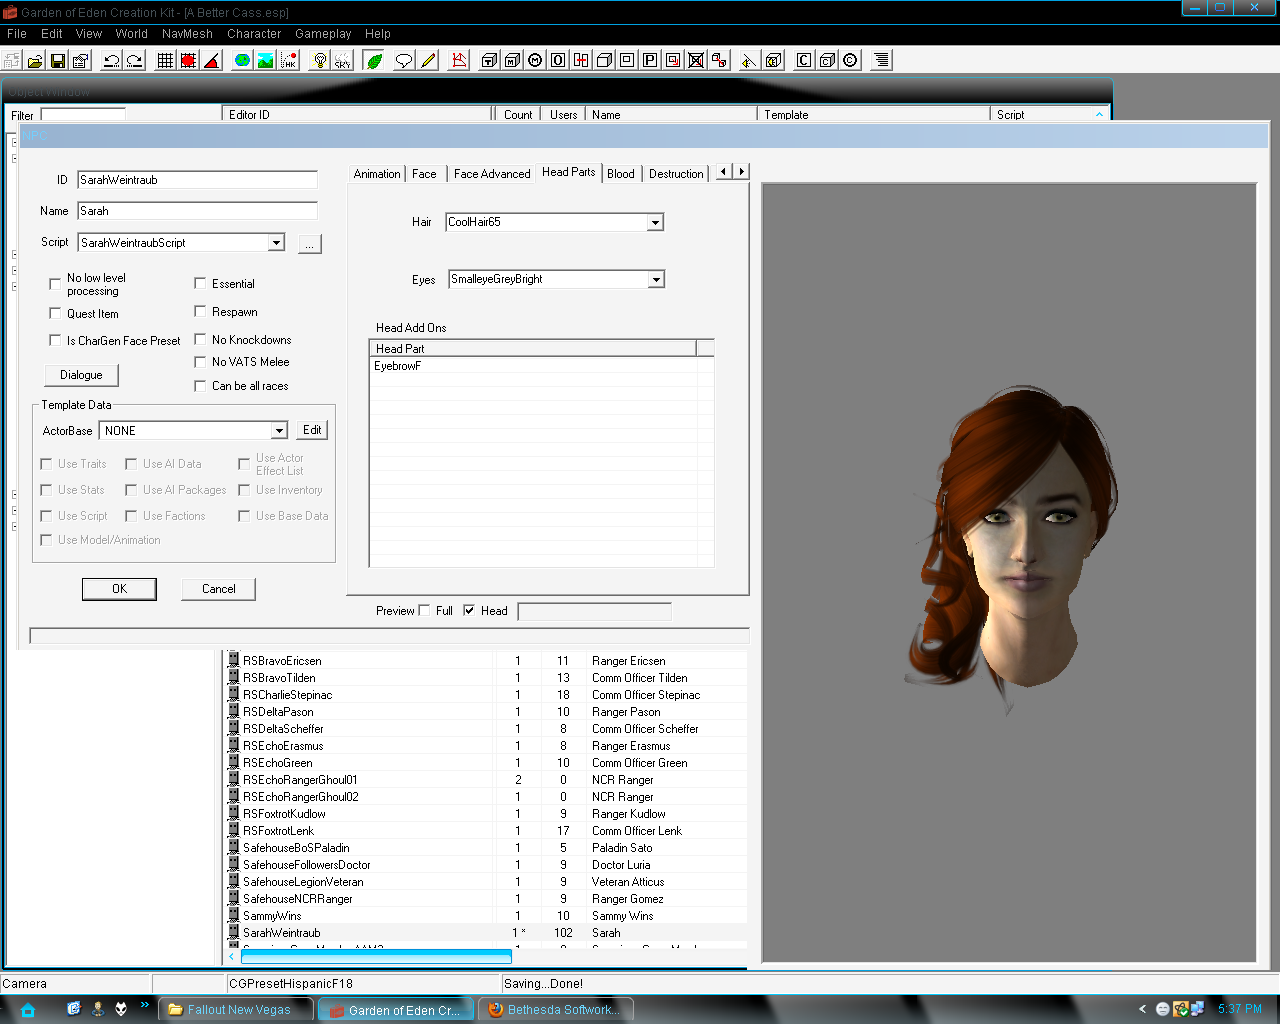Open the NavMesh menu
This screenshot has height=1024, width=1280.
(187, 33)
